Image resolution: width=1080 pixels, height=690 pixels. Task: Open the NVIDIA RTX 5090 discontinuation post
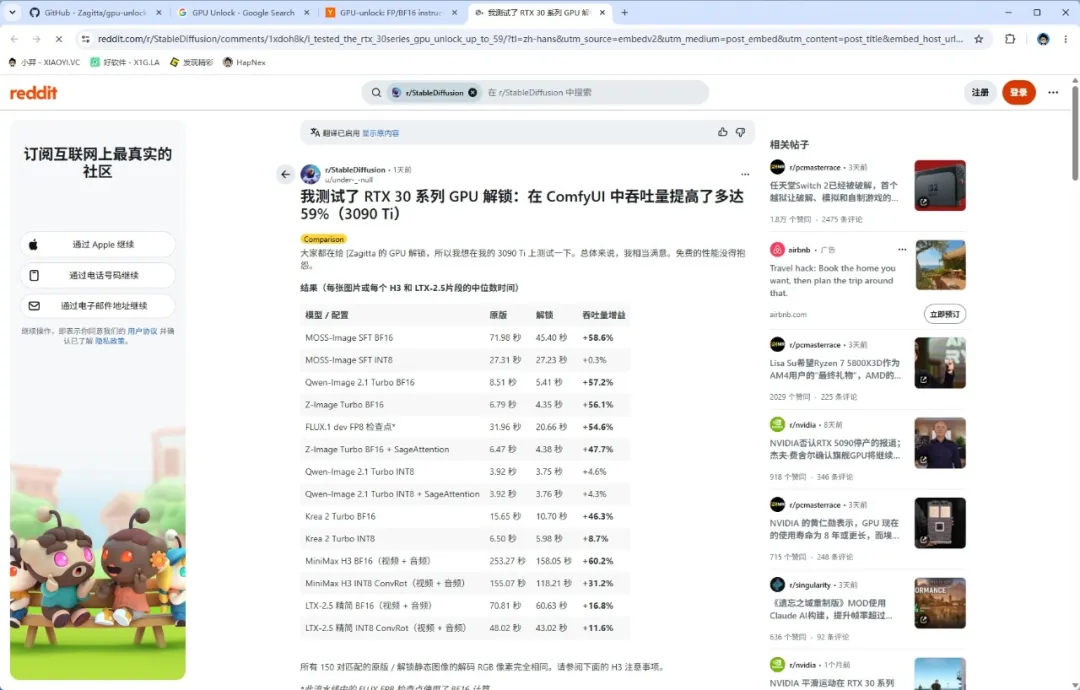[835, 449]
